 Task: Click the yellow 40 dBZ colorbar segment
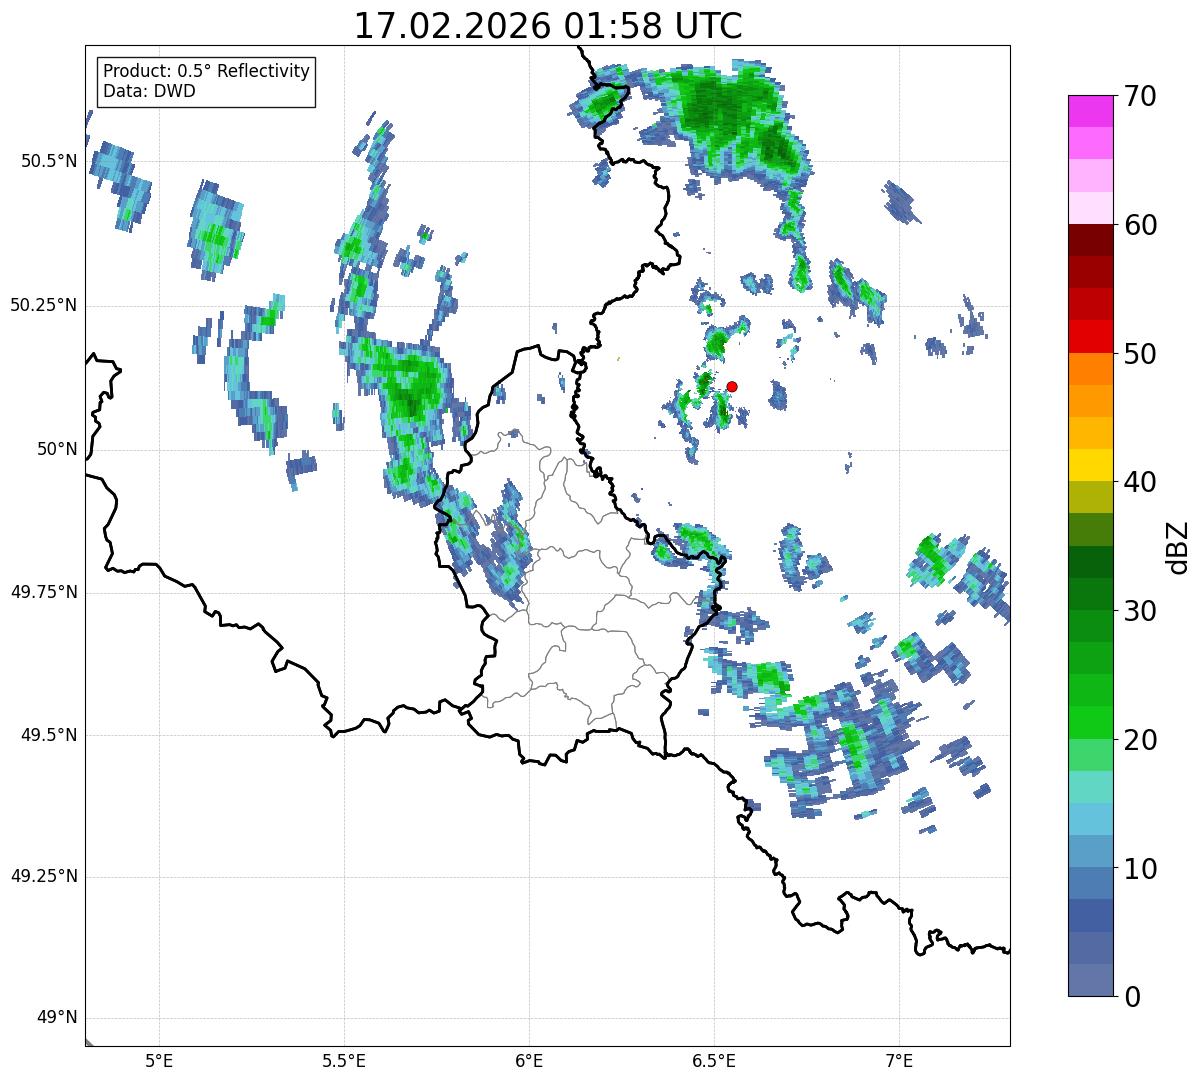pos(1090,465)
